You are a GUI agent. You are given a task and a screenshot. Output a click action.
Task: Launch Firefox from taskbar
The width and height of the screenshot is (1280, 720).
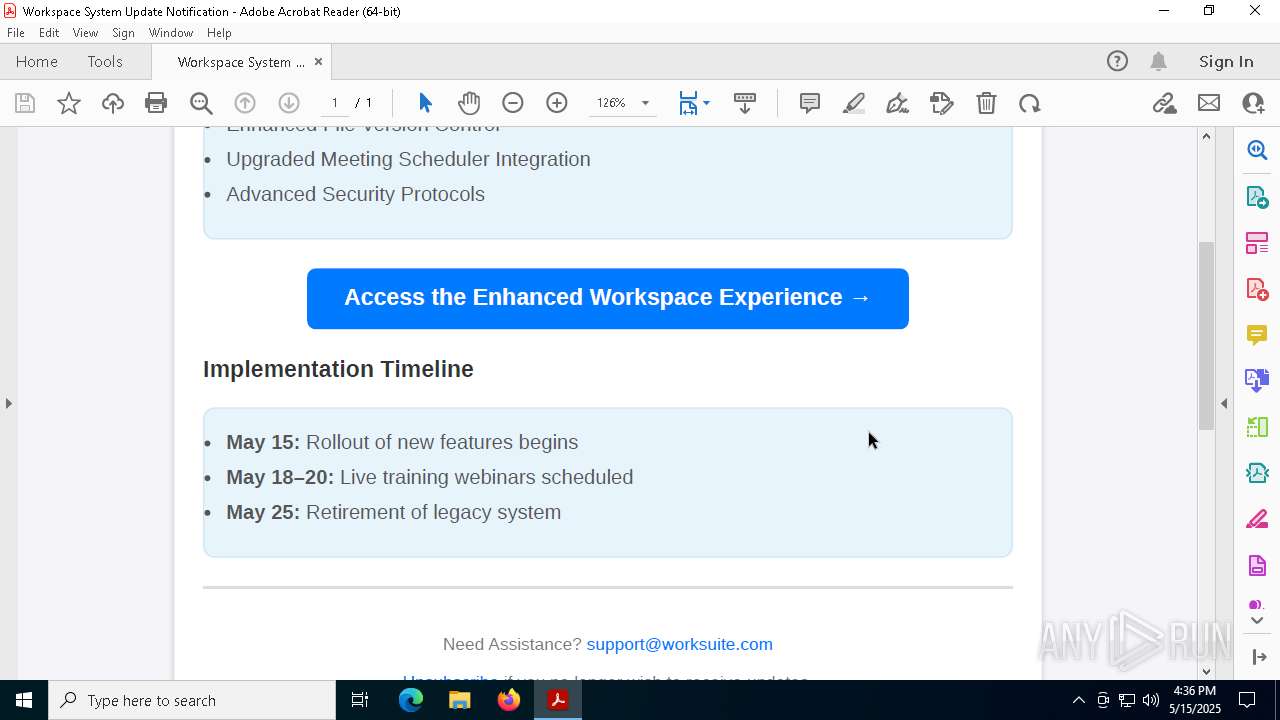point(509,700)
